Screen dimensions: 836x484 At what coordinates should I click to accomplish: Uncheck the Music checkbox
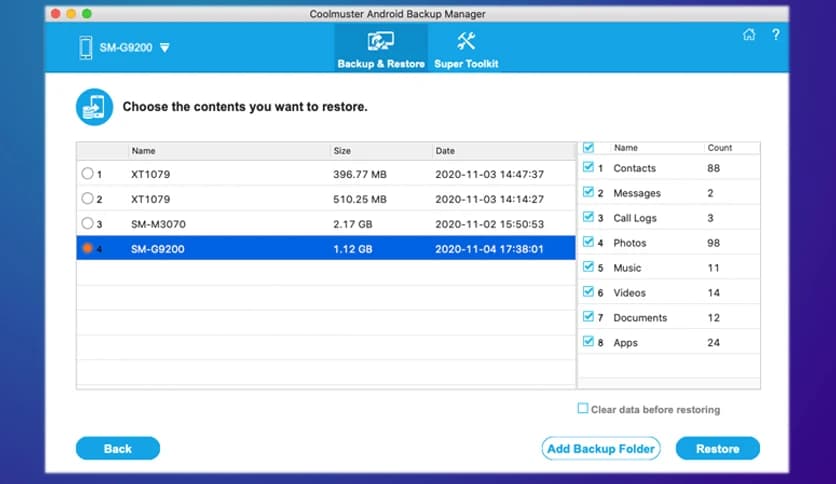point(588,267)
